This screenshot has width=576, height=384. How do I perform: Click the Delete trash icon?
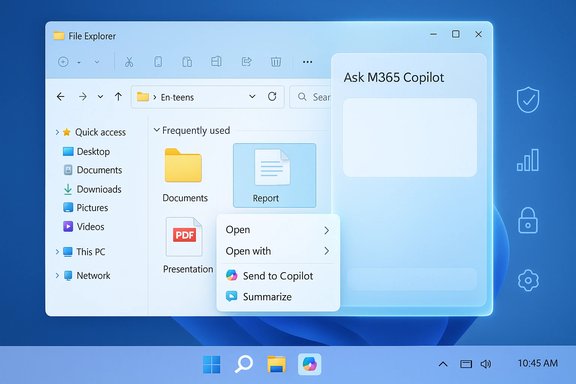(x=276, y=61)
